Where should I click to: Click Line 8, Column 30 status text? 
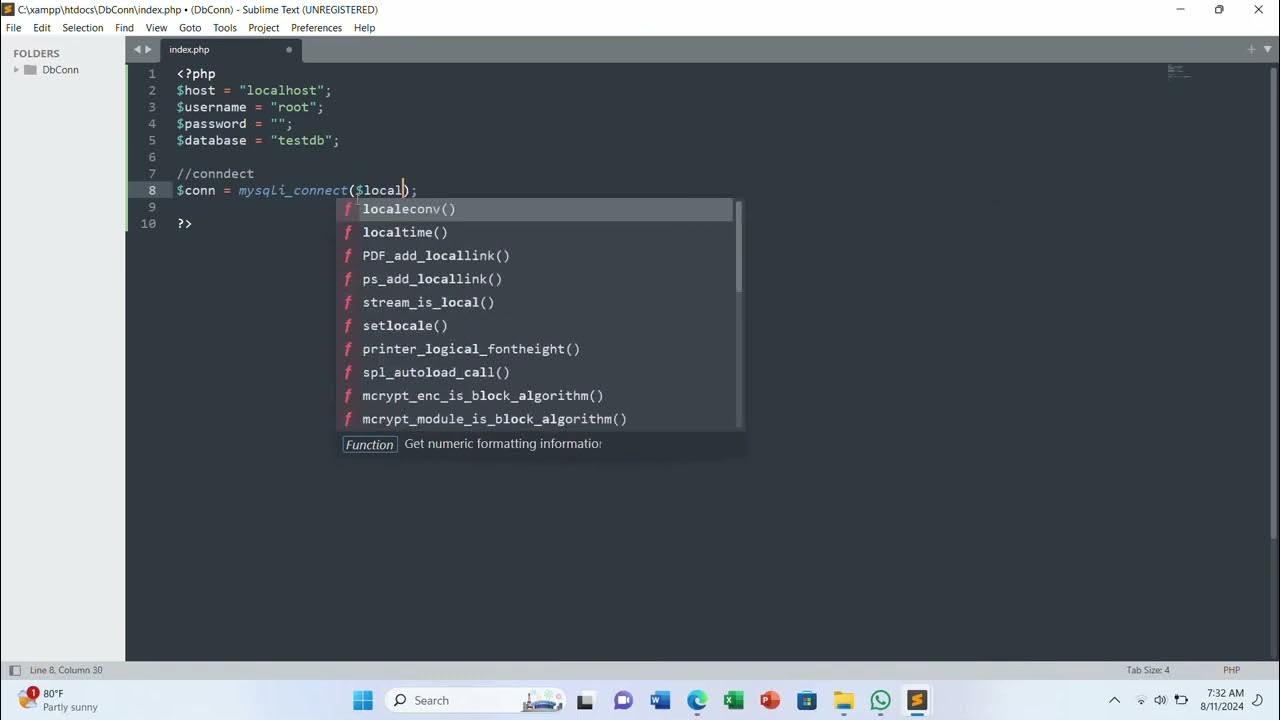coord(66,670)
